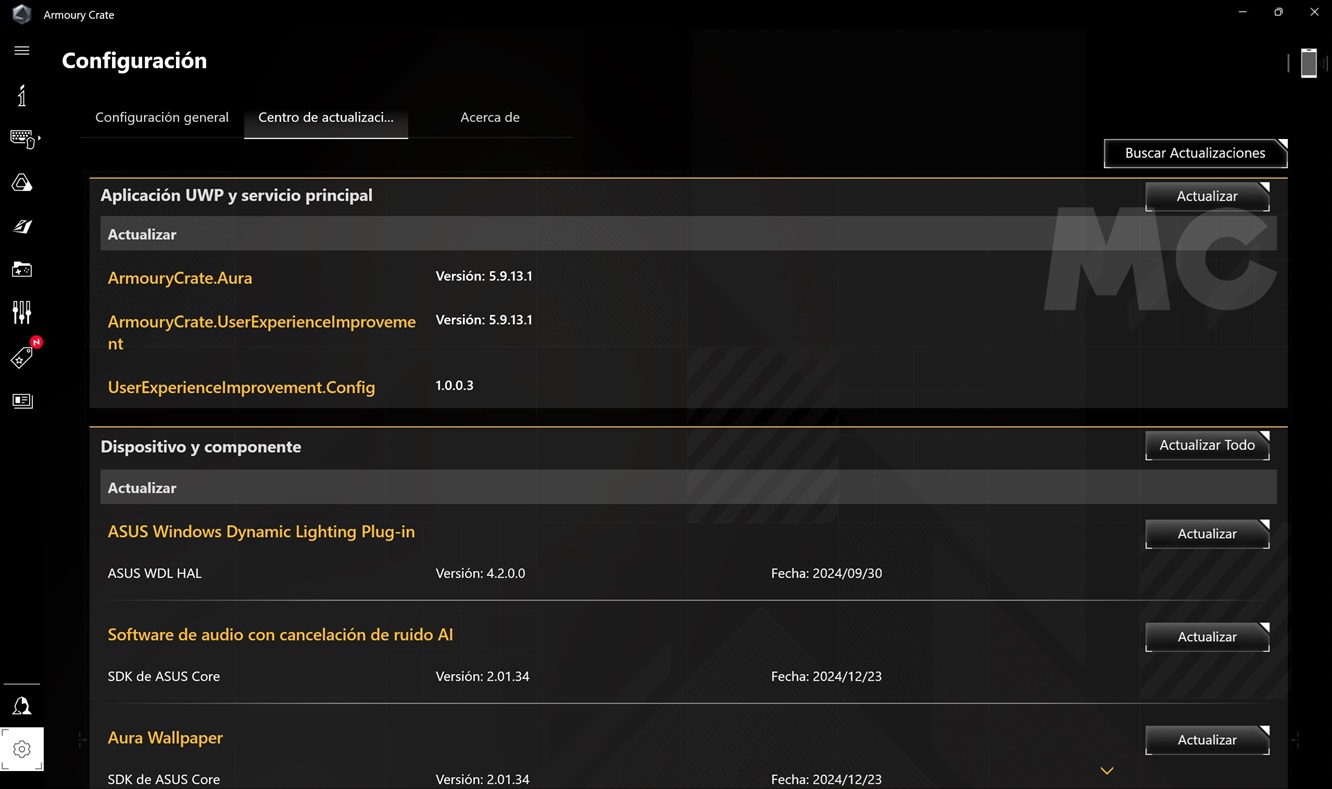Open Aura Sync triangle icon
Image resolution: width=1332 pixels, height=789 pixels.
tap(22, 183)
